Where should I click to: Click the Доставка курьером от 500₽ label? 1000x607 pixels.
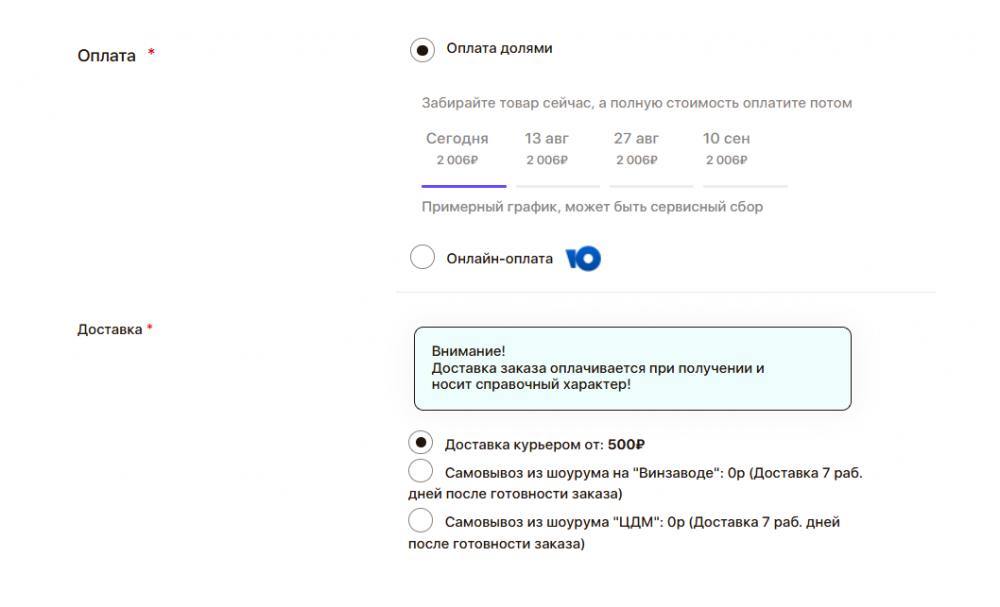click(544, 445)
